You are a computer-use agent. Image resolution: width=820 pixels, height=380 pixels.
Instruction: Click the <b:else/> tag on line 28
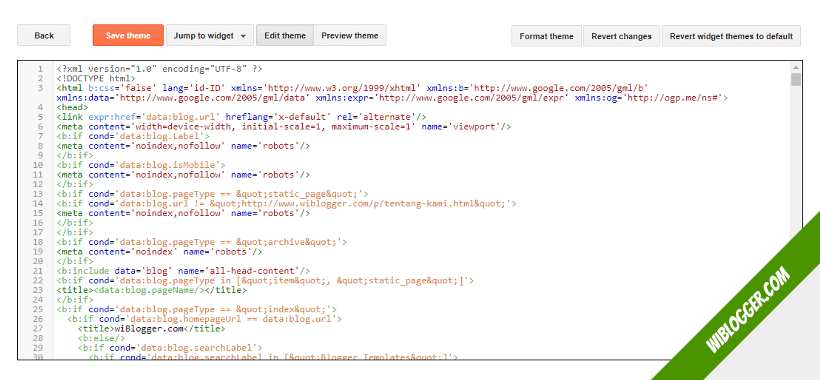[101, 338]
